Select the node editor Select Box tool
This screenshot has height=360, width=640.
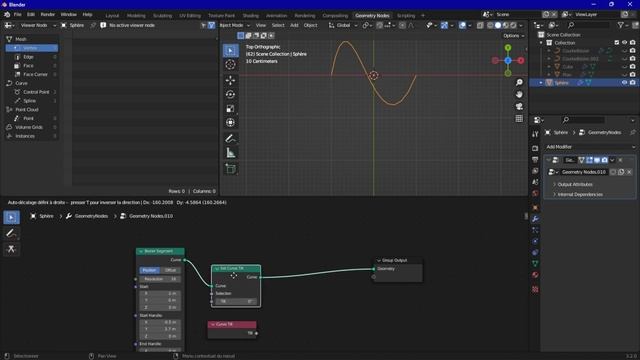pyautogui.click(x=11, y=217)
